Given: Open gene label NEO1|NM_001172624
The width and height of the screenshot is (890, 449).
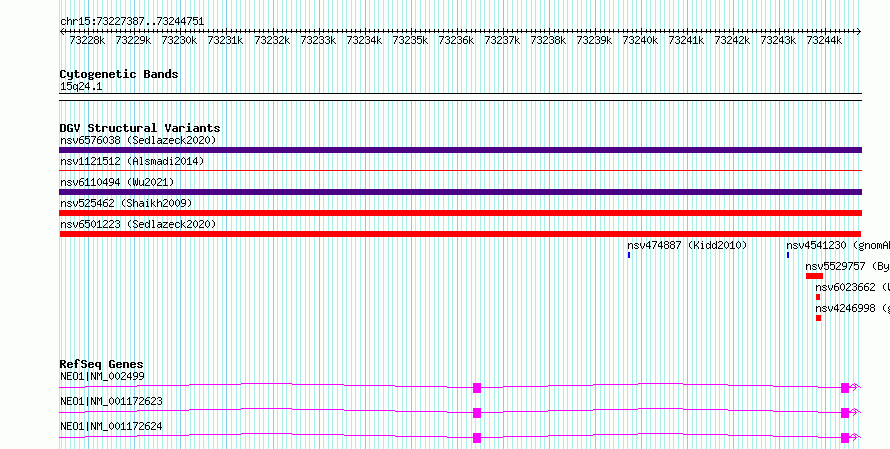Looking at the screenshot, I should [x=111, y=426].
